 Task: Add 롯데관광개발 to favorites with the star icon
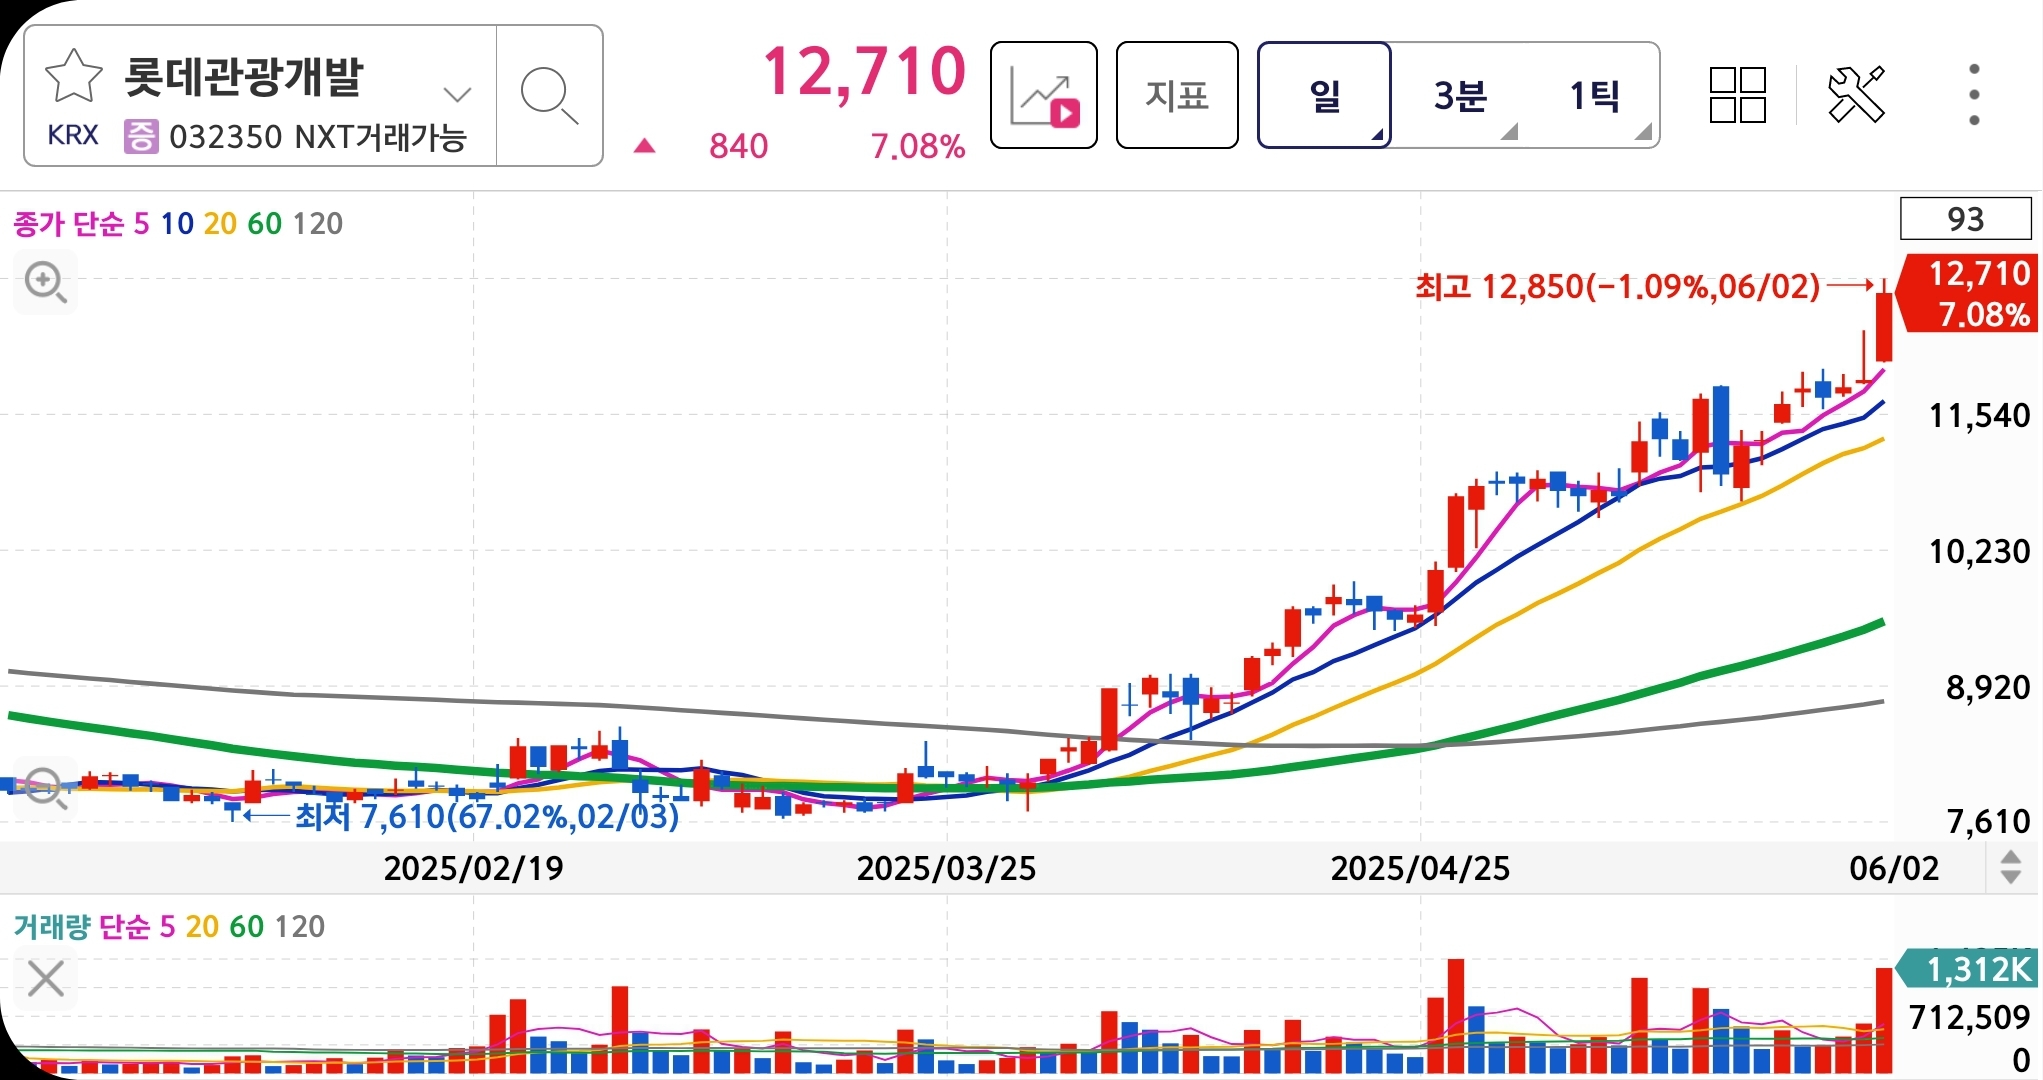pyautogui.click(x=74, y=77)
